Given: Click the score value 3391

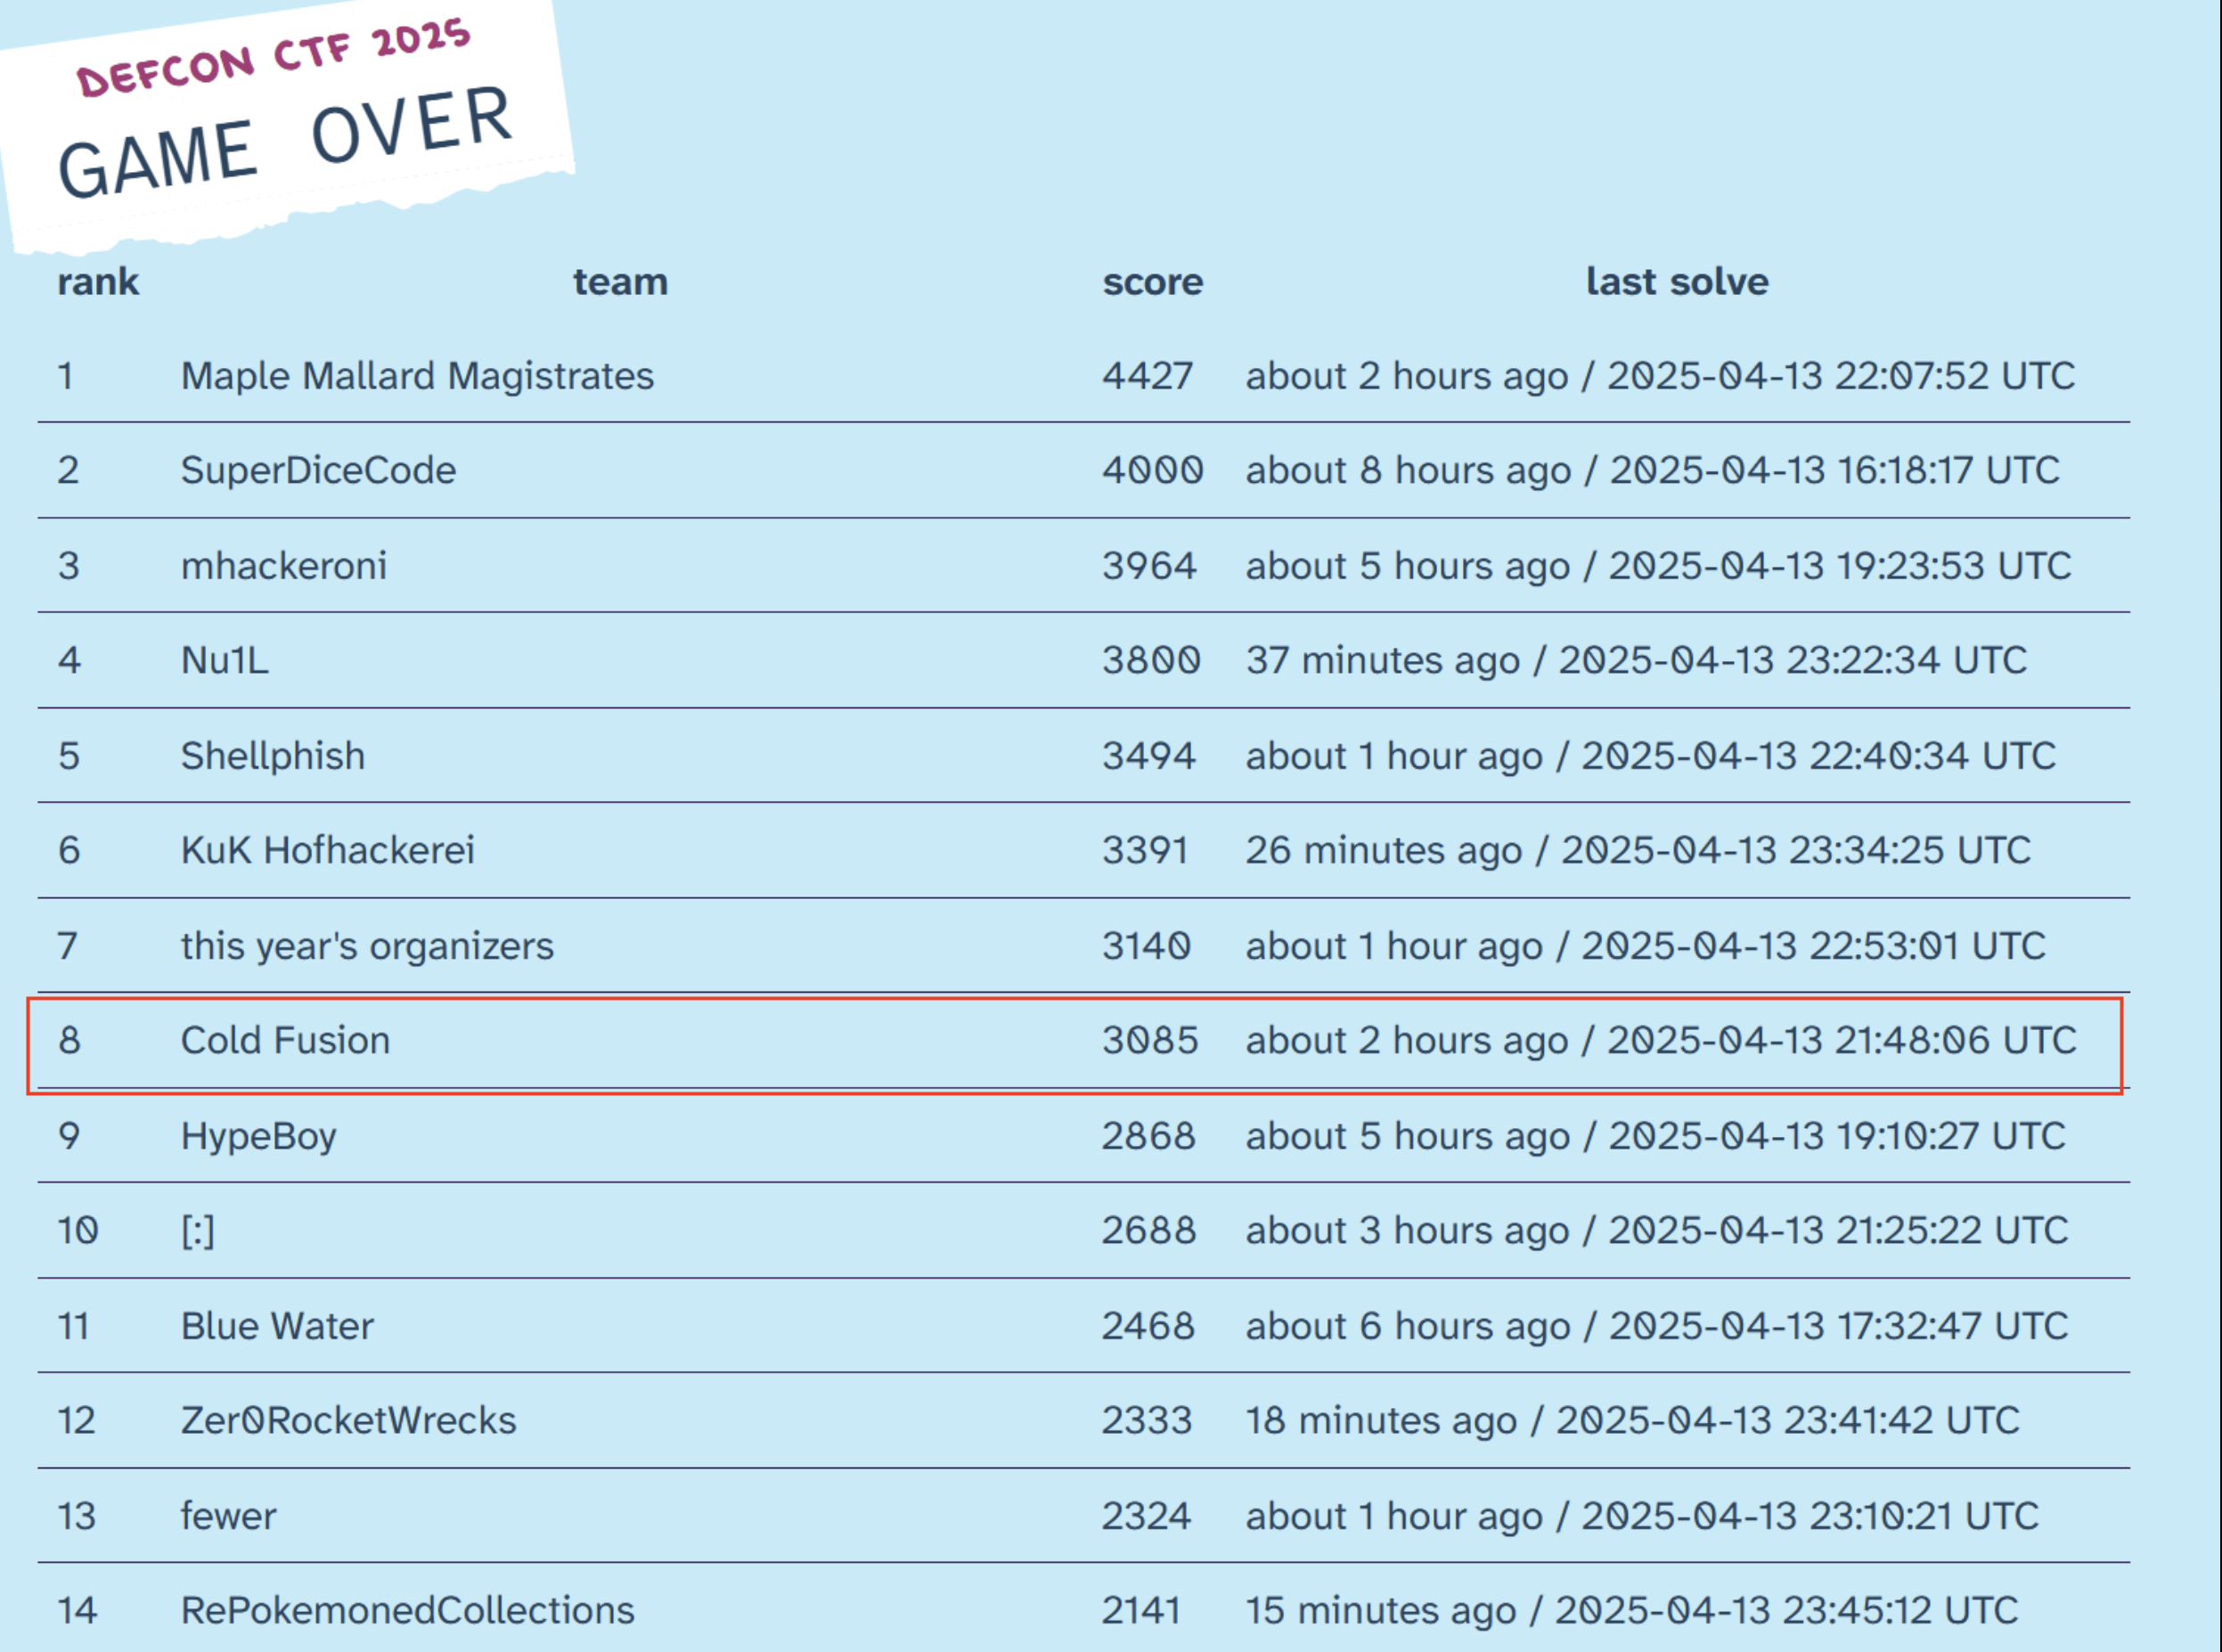Looking at the screenshot, I should coord(1145,850).
